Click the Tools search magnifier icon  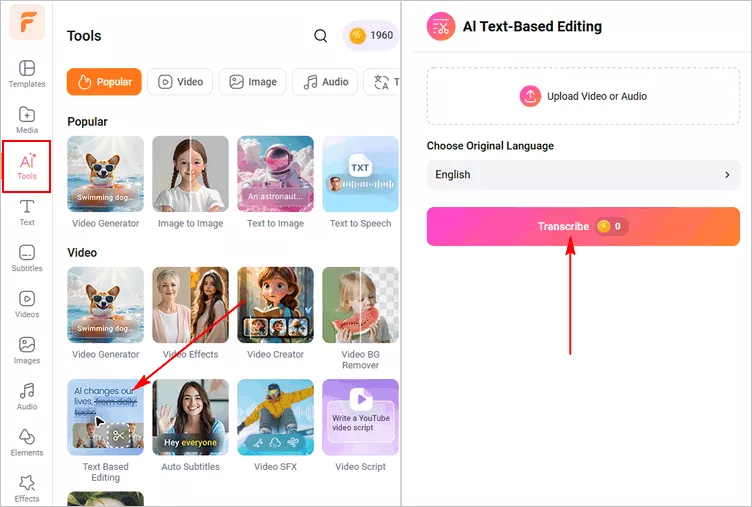pos(320,35)
